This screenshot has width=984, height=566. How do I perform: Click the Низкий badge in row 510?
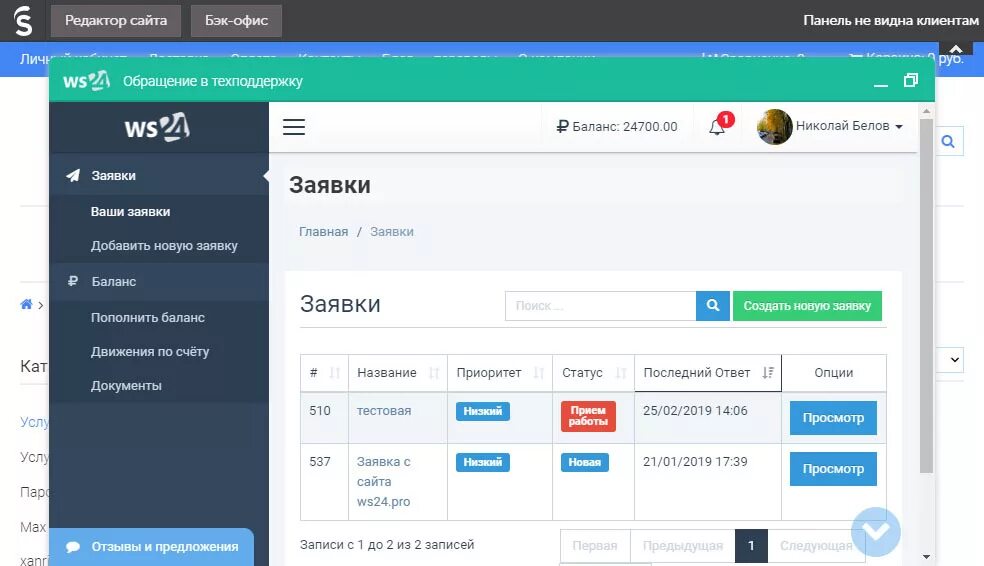(x=483, y=411)
